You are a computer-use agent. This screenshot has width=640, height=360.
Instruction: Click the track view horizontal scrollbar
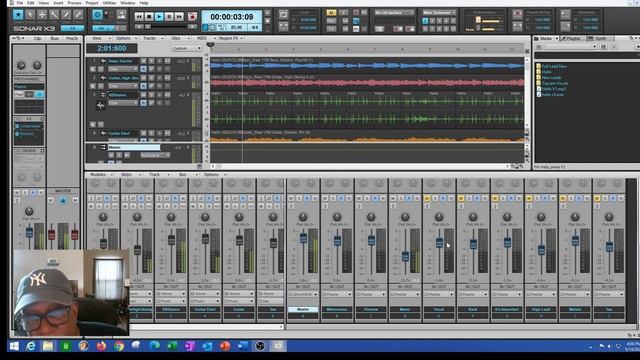[361, 167]
